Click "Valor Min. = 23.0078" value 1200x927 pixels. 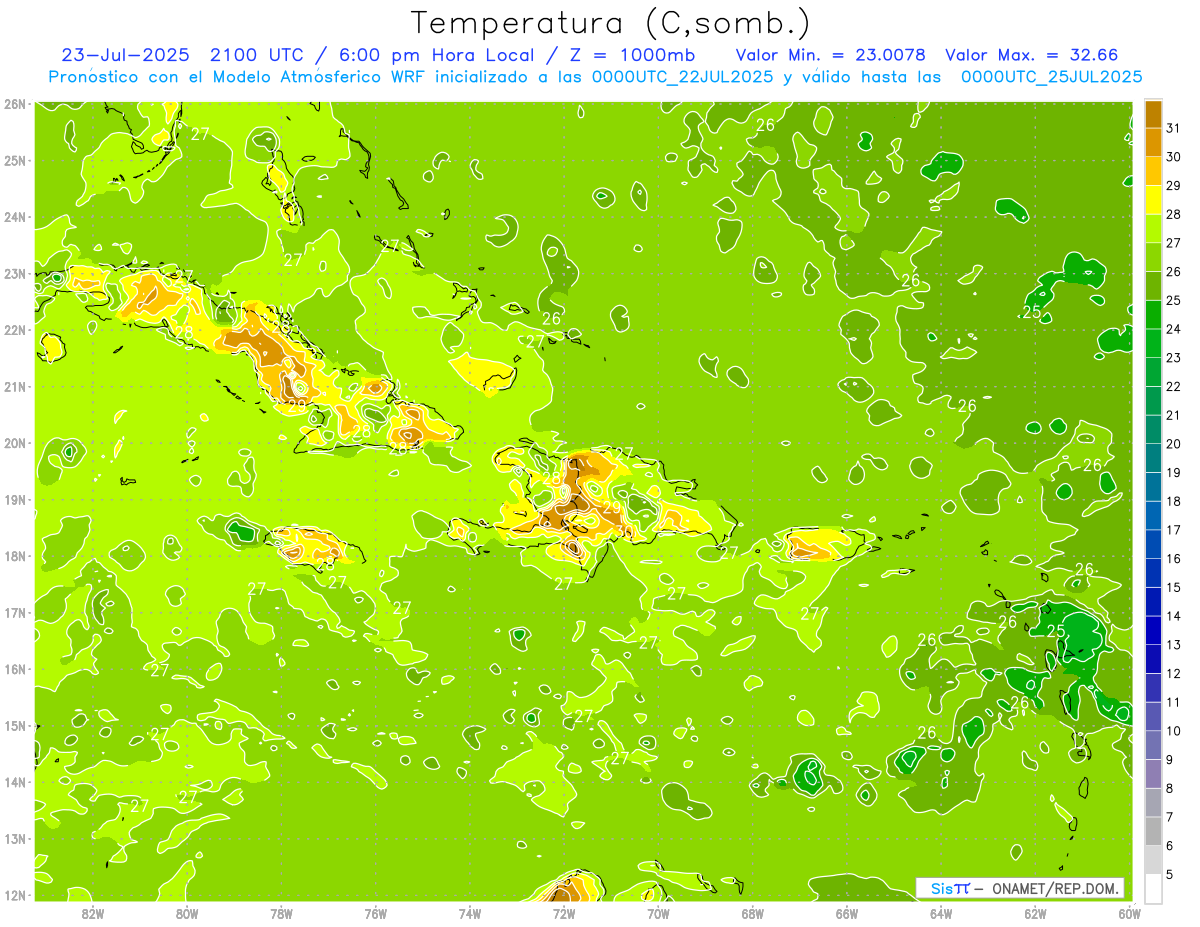click(x=830, y=55)
